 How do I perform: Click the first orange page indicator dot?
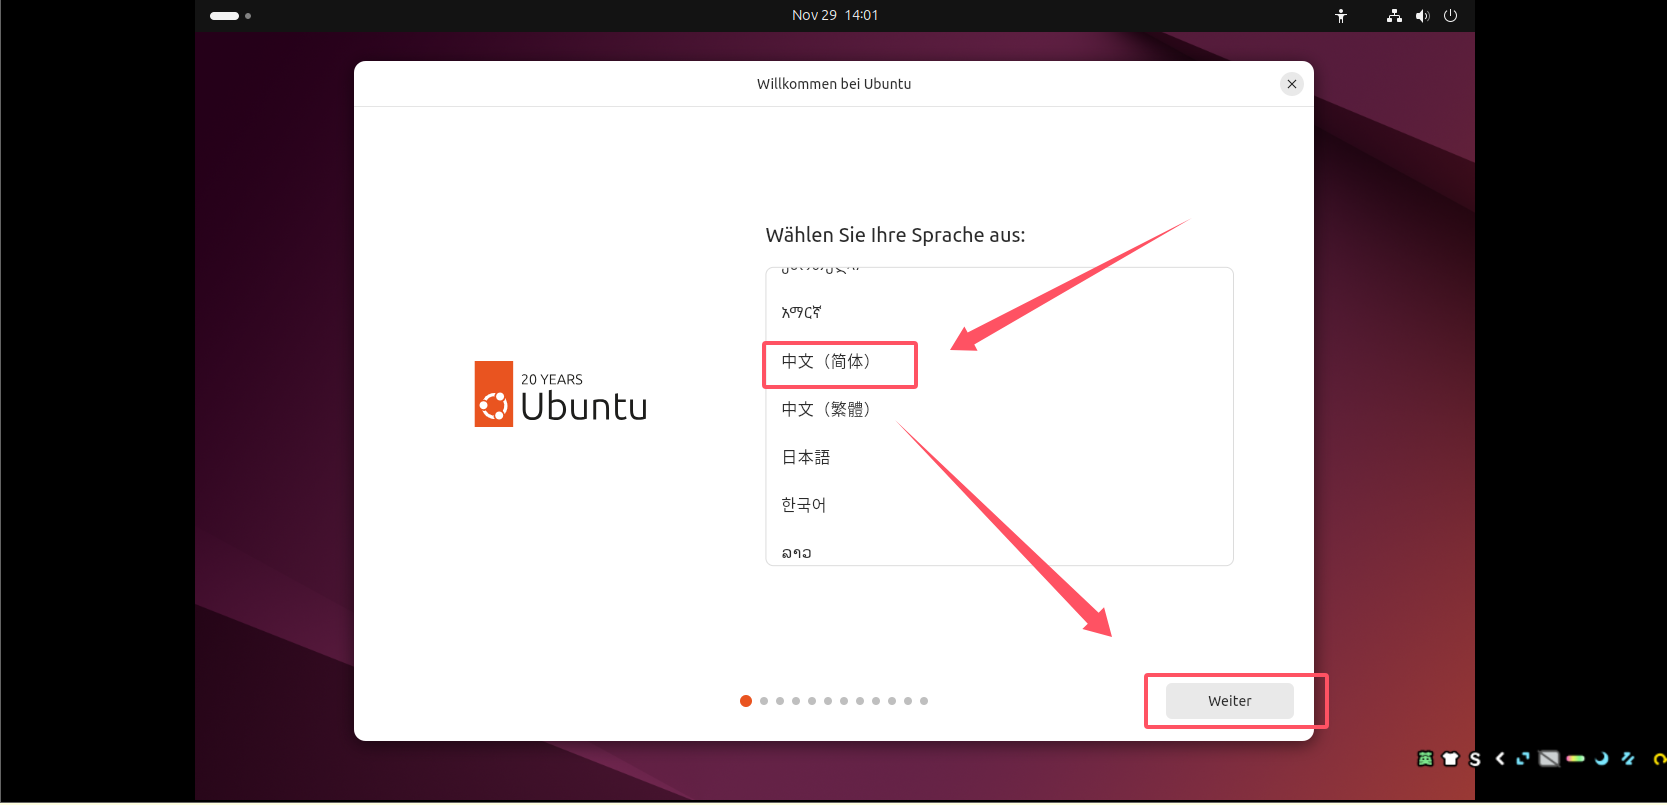click(x=746, y=701)
